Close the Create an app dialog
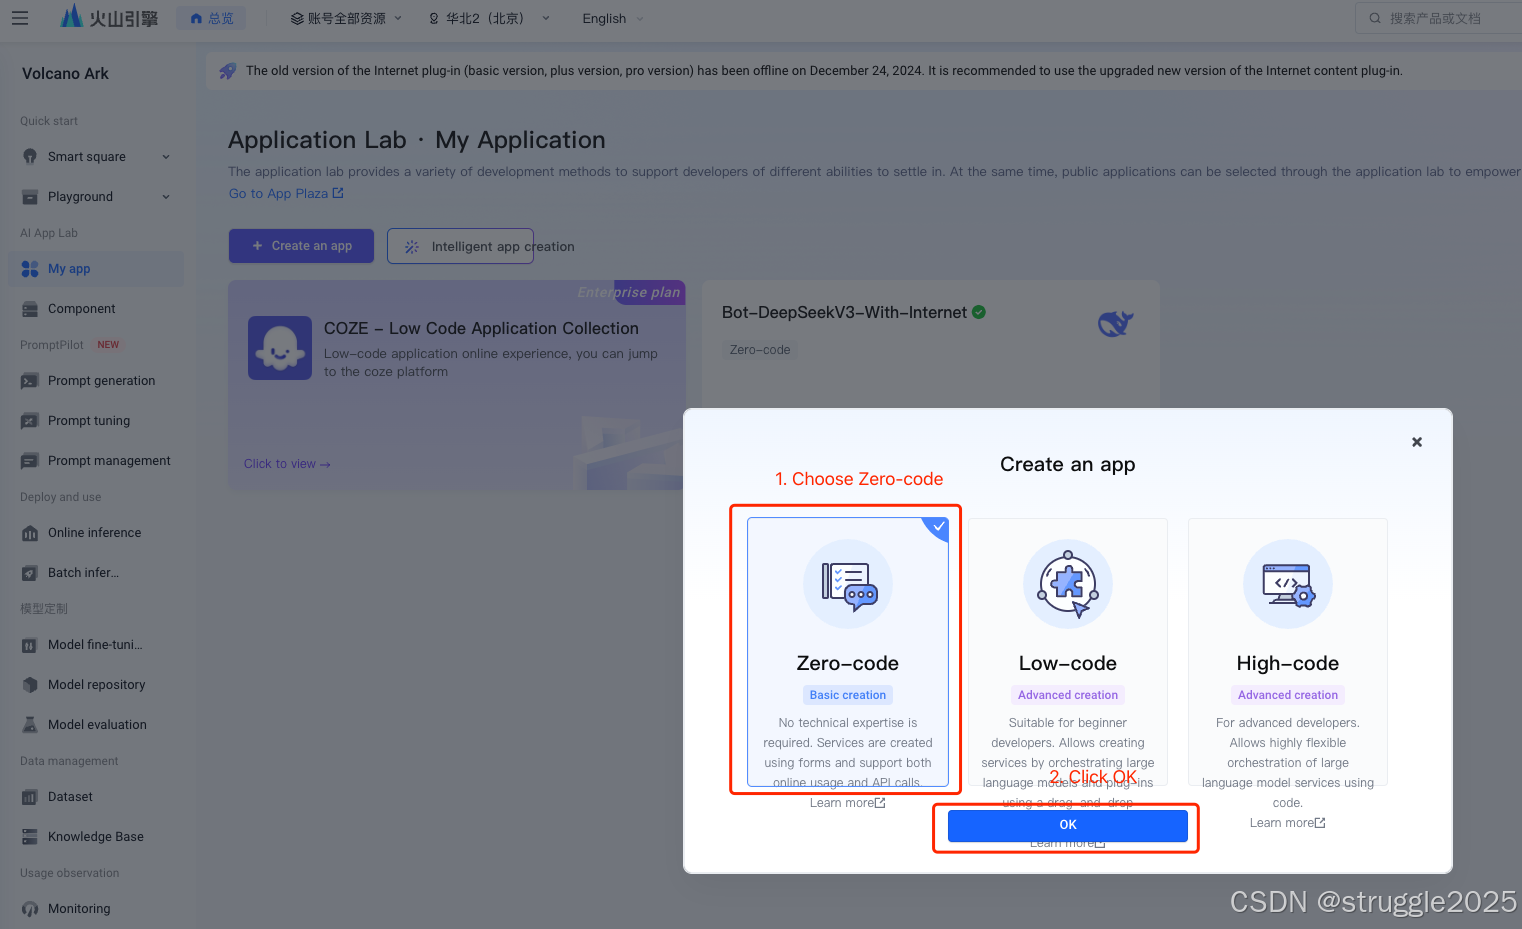This screenshot has width=1522, height=929. pyautogui.click(x=1417, y=442)
